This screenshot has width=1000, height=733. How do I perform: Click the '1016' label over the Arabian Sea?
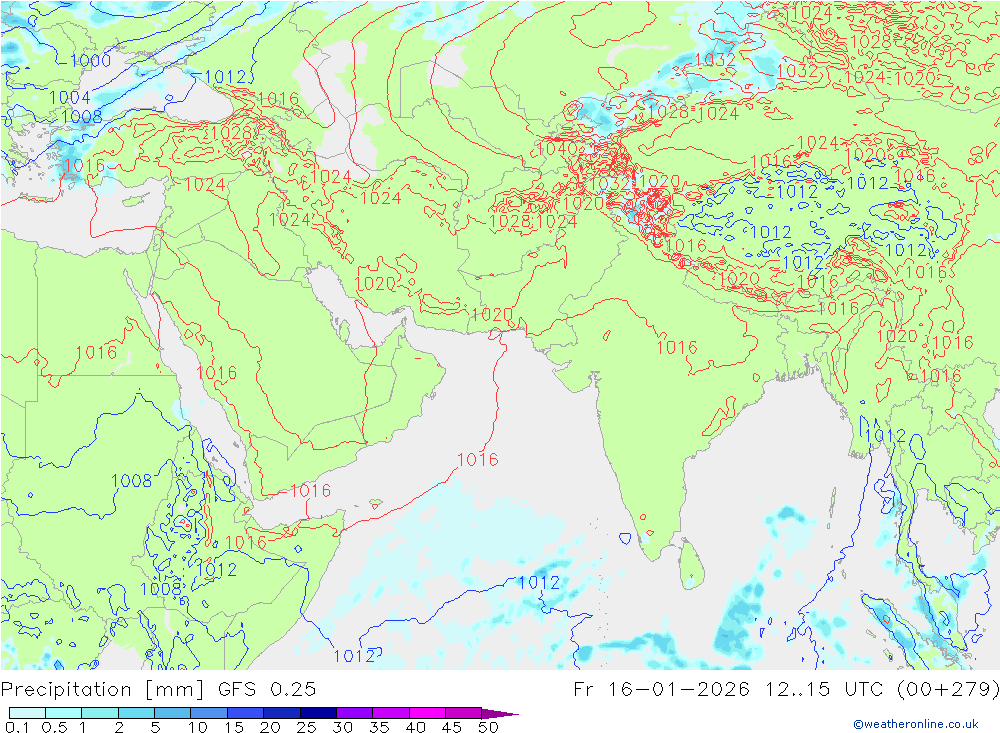pyautogui.click(x=477, y=459)
